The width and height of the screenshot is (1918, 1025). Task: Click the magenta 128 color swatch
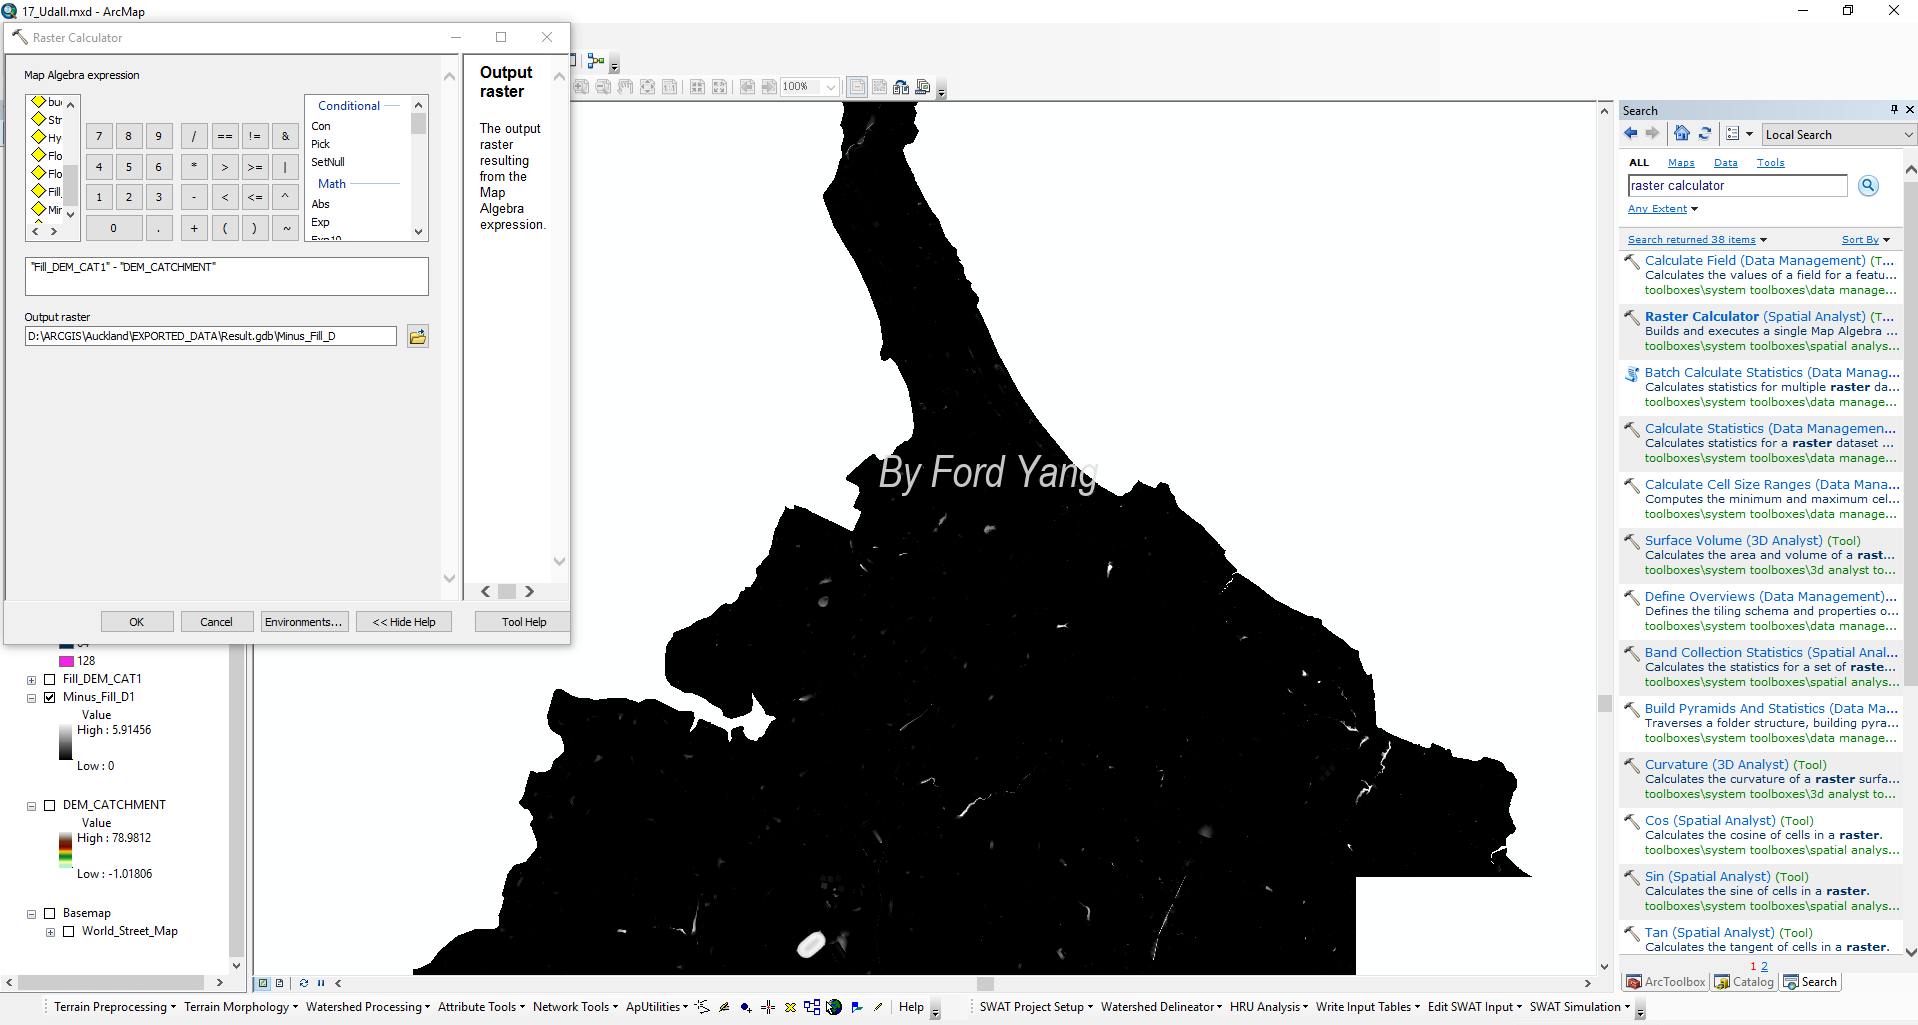pyautogui.click(x=66, y=661)
